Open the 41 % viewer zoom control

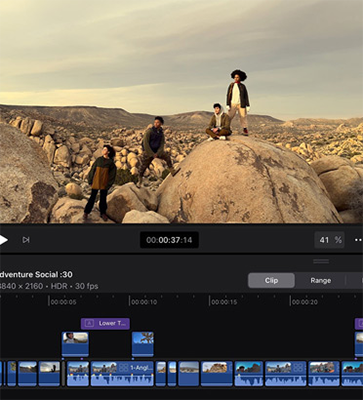click(x=329, y=240)
